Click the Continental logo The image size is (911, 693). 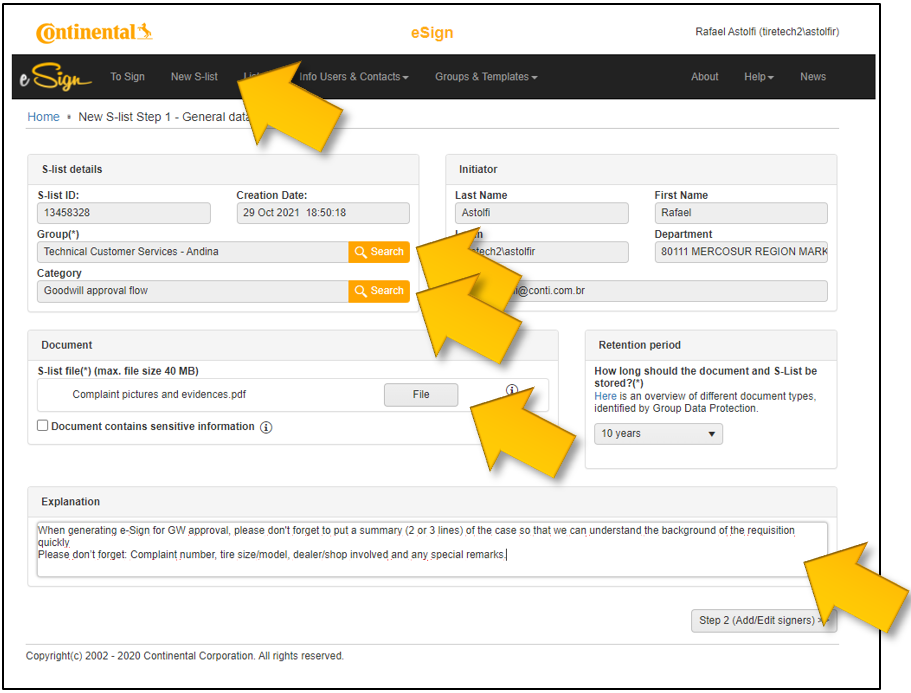[x=94, y=33]
